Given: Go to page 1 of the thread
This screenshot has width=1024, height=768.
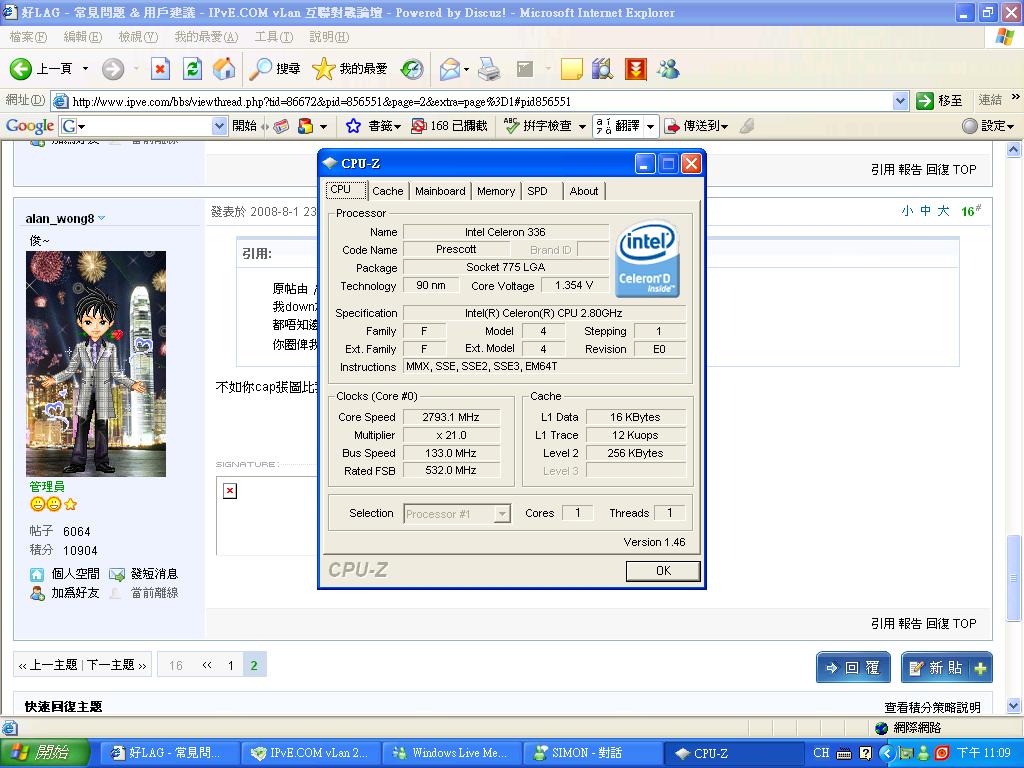Looking at the screenshot, I should point(230,665).
